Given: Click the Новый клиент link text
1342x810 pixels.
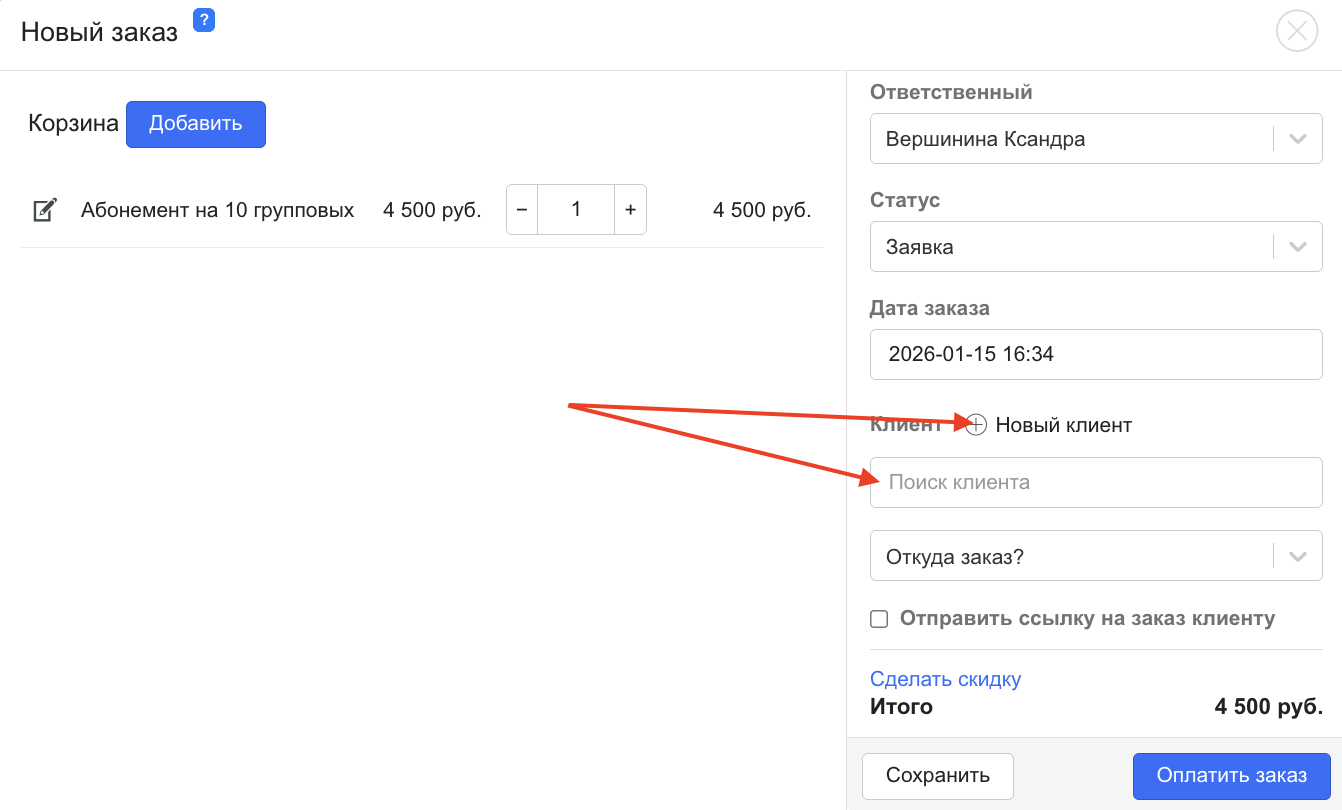Looking at the screenshot, I should pyautogui.click(x=1063, y=425).
